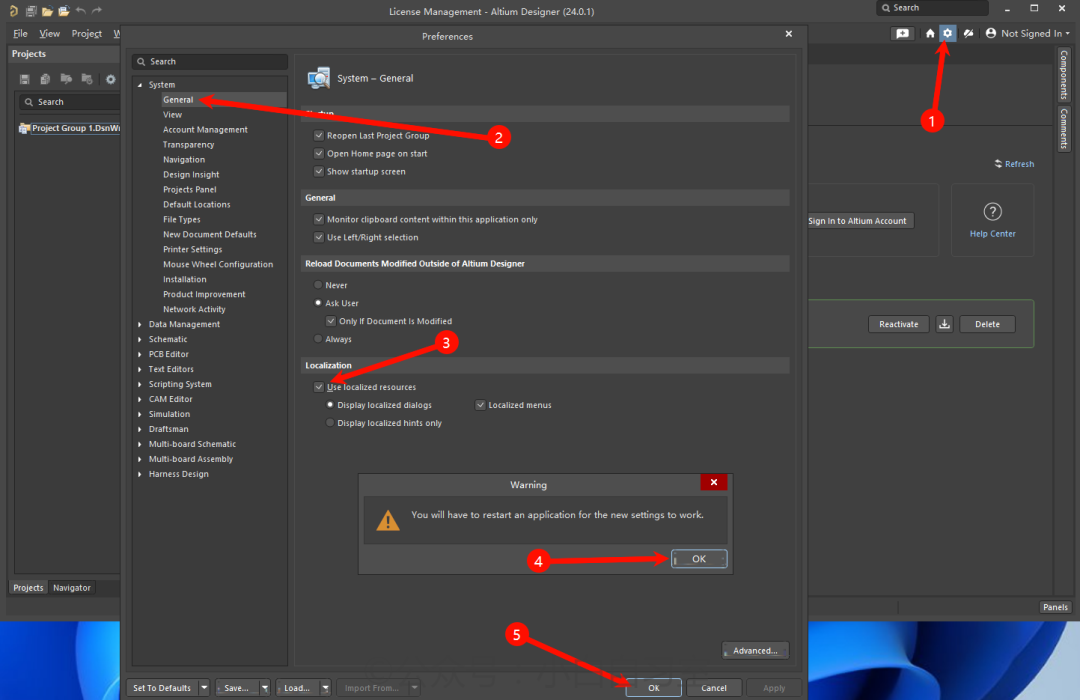Click the notification sharing icon near Home

(x=968, y=33)
